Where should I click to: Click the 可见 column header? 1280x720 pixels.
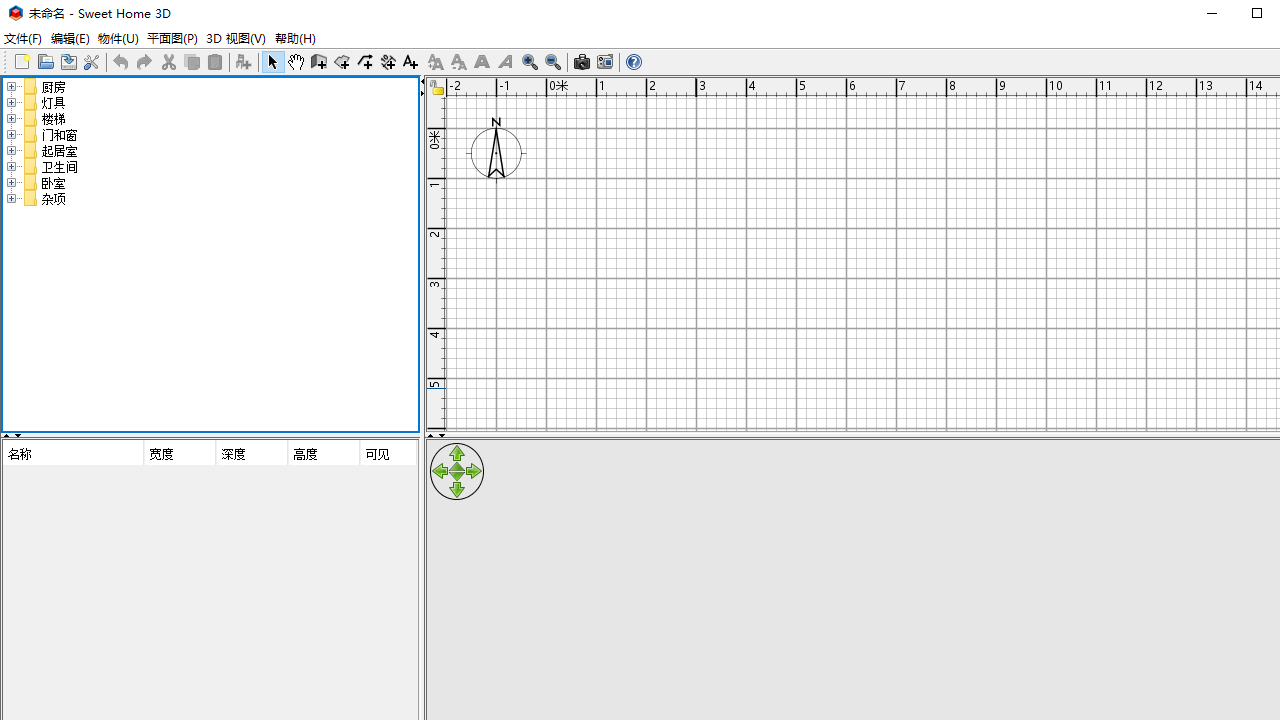click(387, 454)
